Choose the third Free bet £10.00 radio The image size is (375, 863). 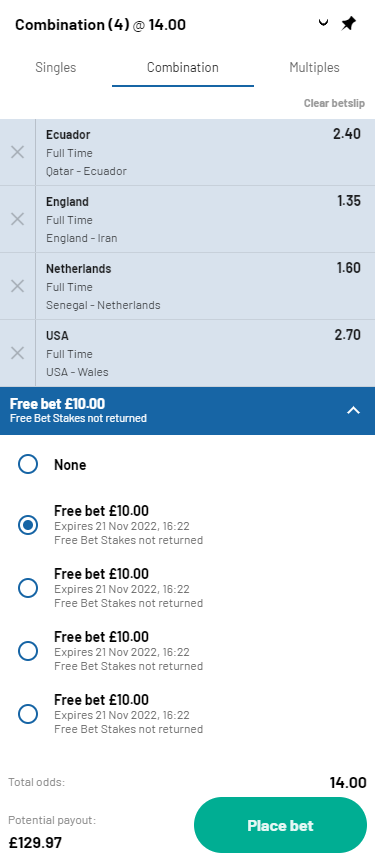click(x=28, y=652)
